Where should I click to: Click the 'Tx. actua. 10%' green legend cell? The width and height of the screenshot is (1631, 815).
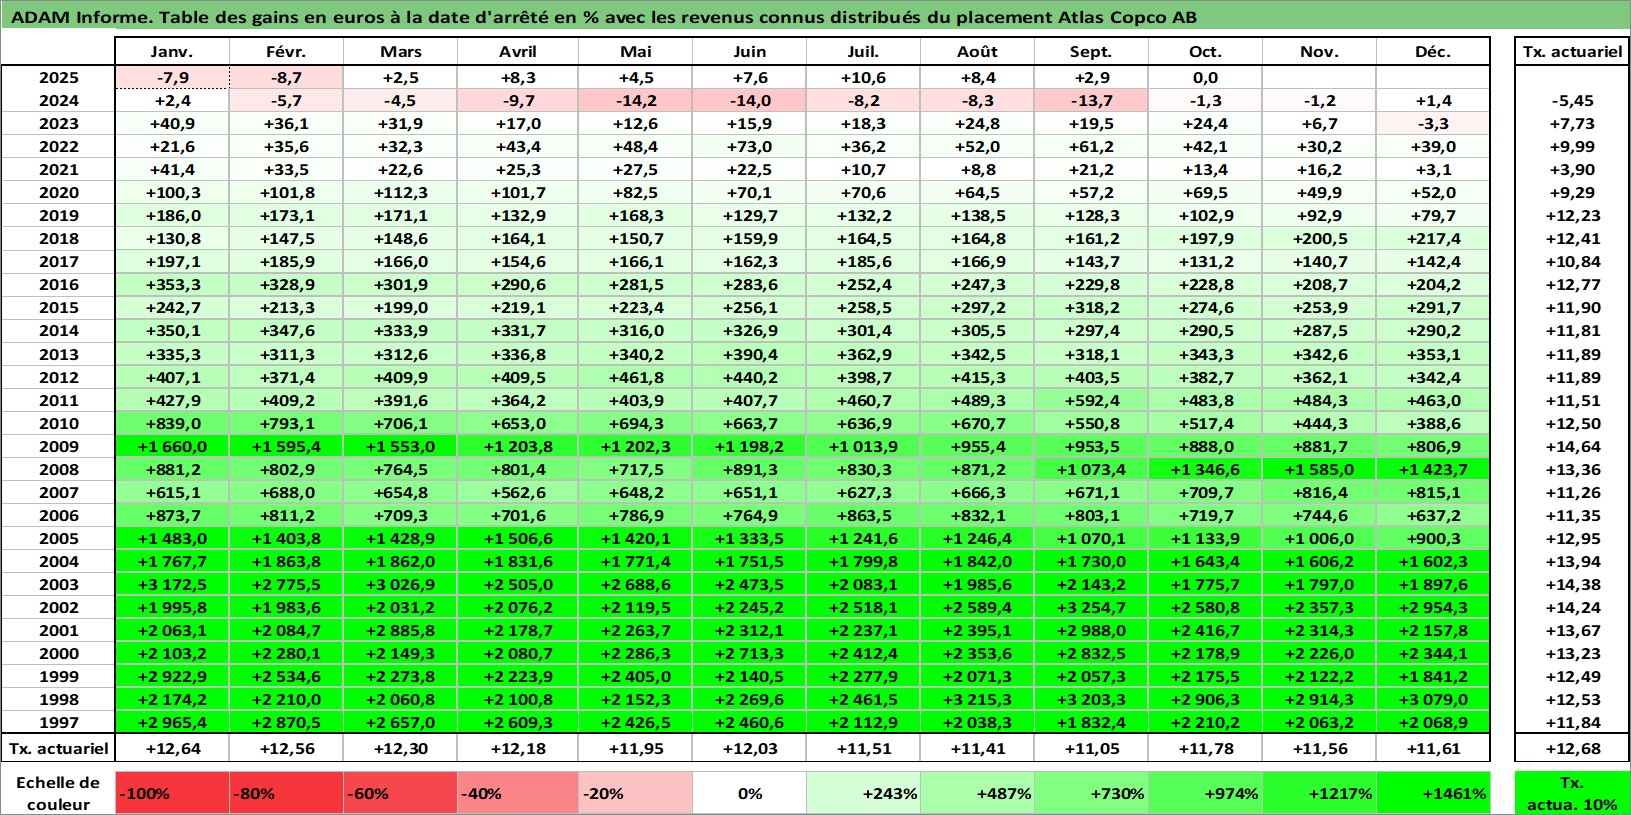point(1572,792)
